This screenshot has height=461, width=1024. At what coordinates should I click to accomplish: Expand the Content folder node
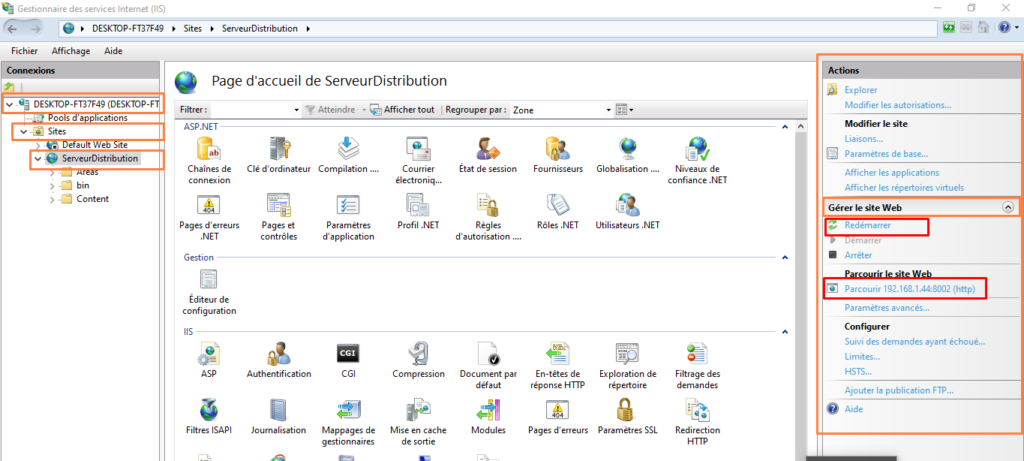(x=52, y=200)
